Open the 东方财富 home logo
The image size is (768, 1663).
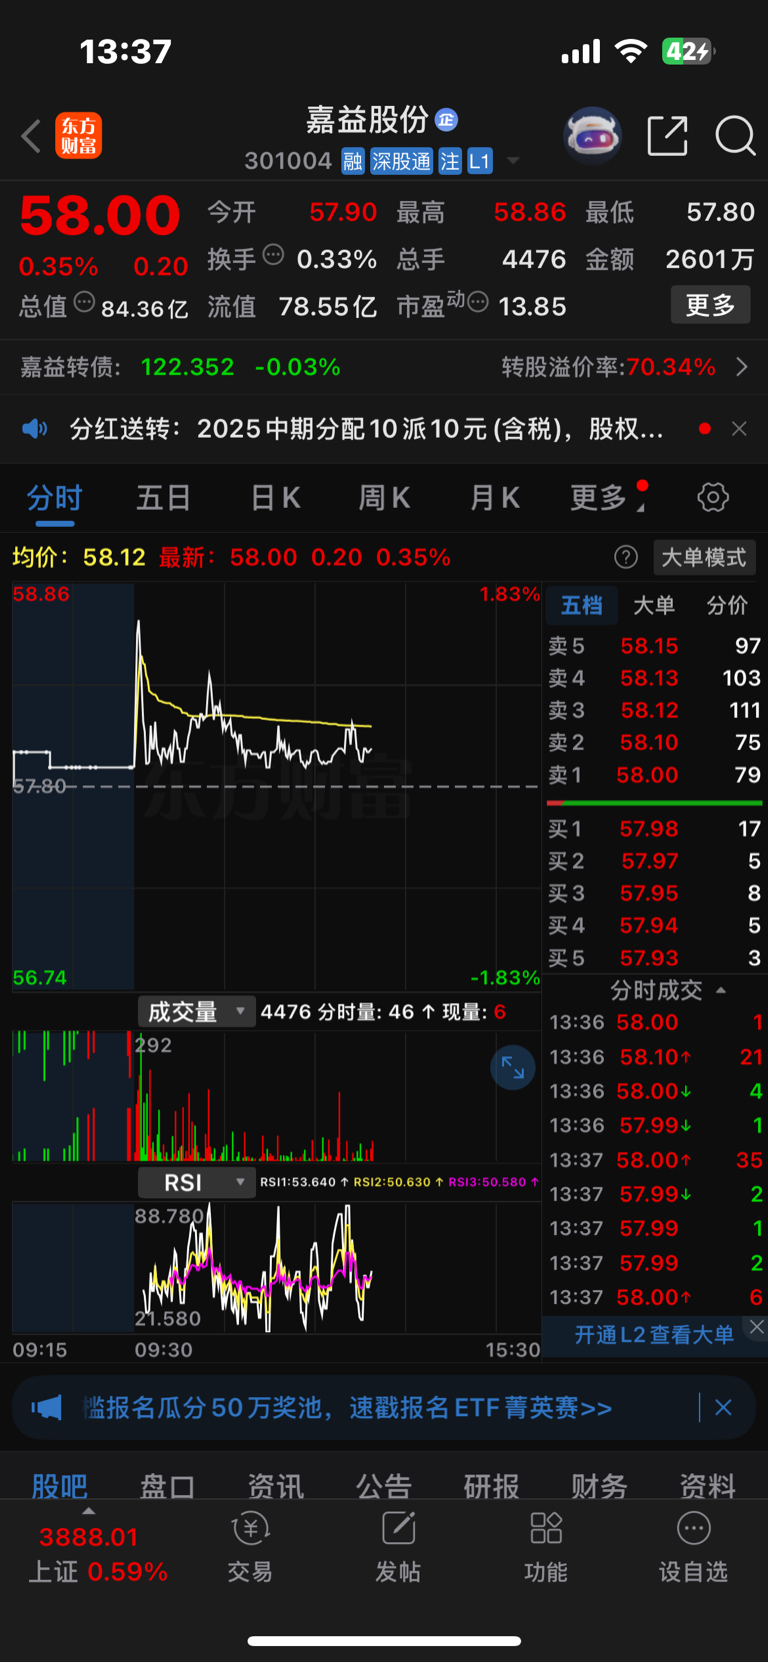click(x=78, y=136)
